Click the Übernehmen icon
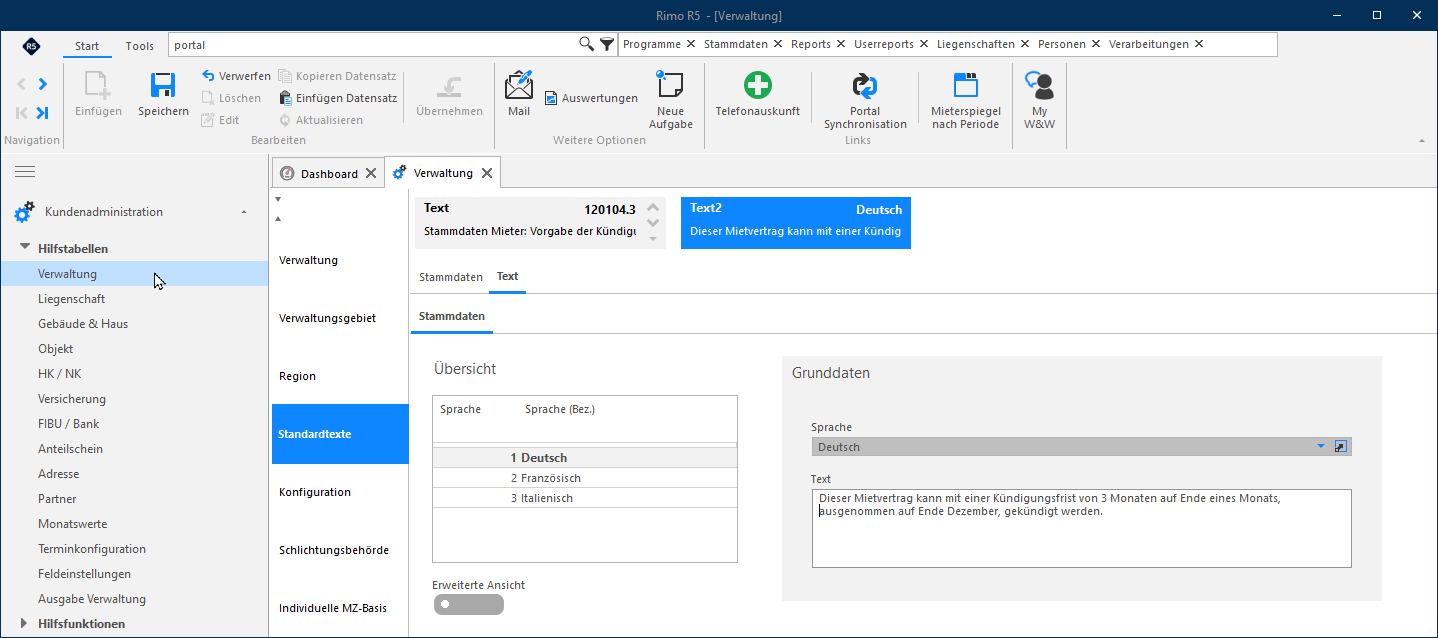Screen dimensions: 1438x638 [x=449, y=86]
